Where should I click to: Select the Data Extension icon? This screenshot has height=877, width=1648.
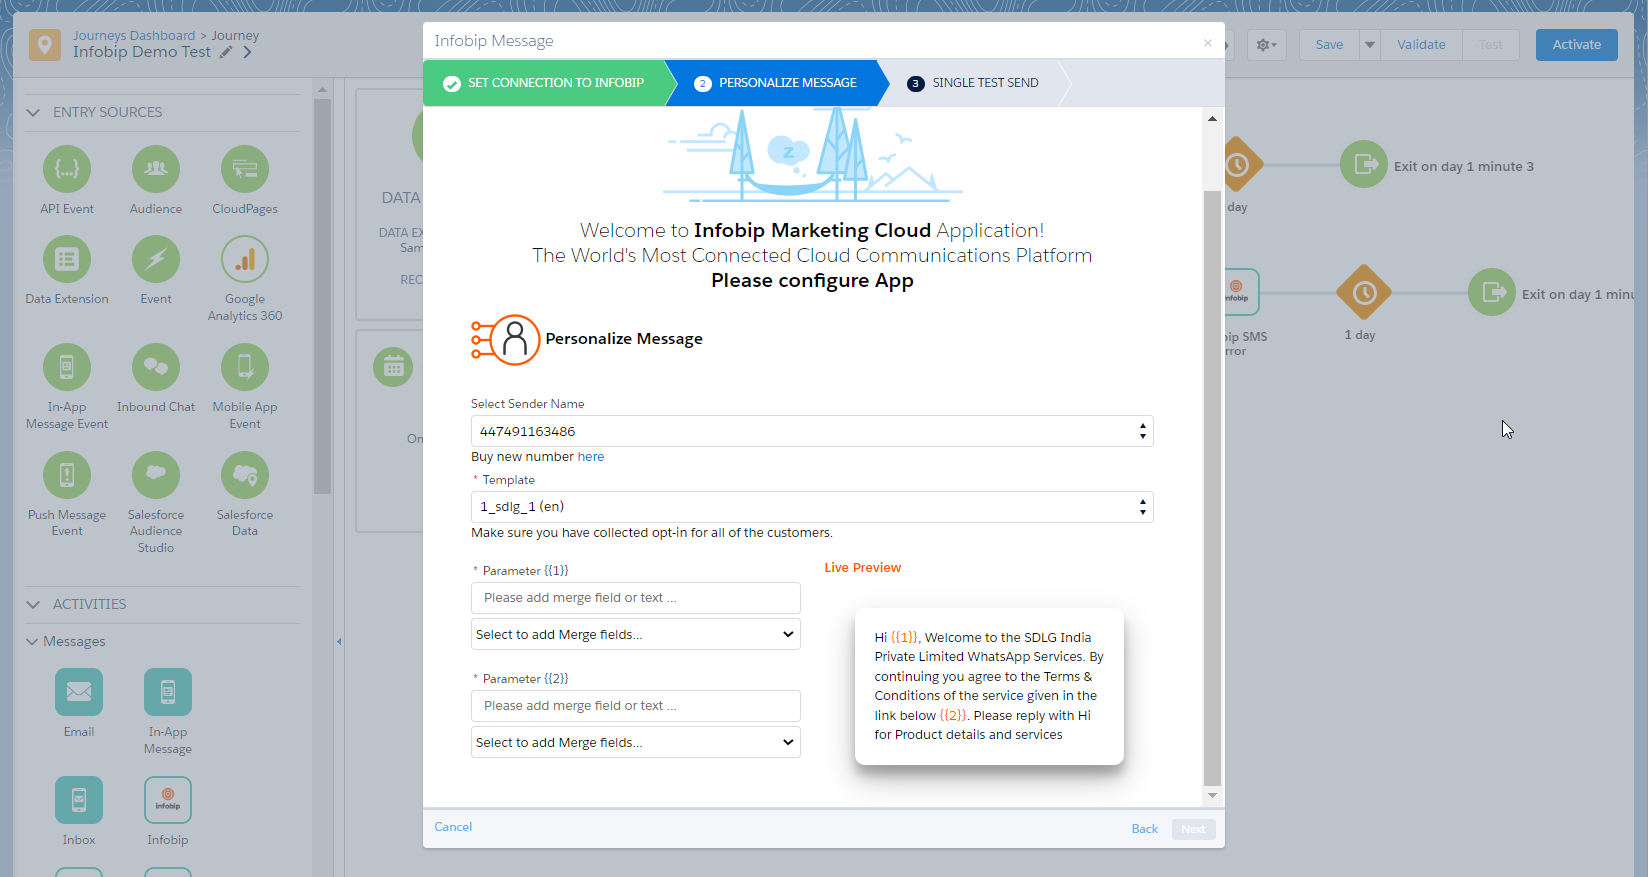pyautogui.click(x=67, y=260)
